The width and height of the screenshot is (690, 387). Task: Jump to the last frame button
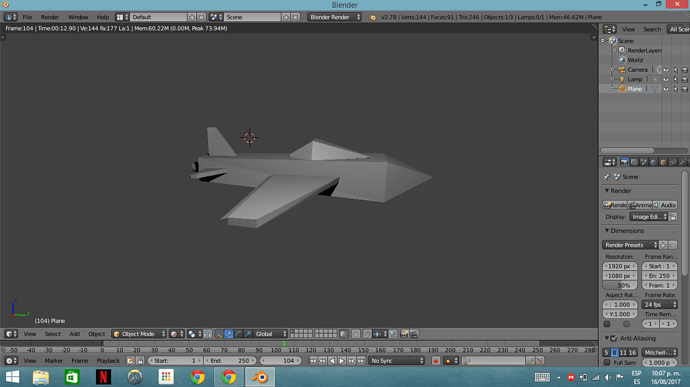click(x=361, y=361)
